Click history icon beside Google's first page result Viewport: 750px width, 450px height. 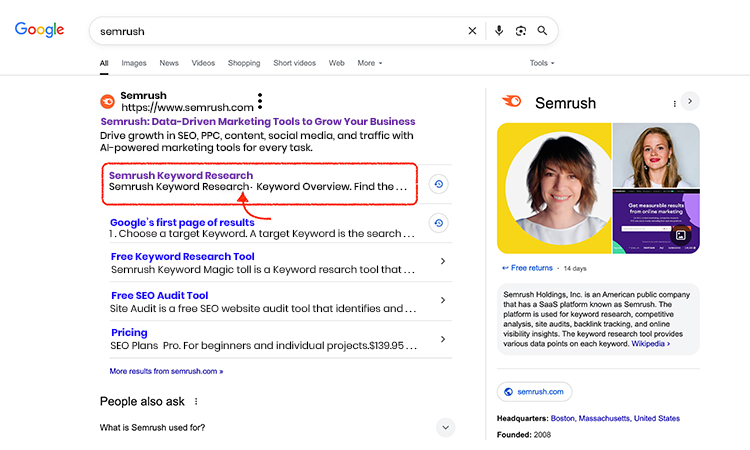pyautogui.click(x=439, y=223)
